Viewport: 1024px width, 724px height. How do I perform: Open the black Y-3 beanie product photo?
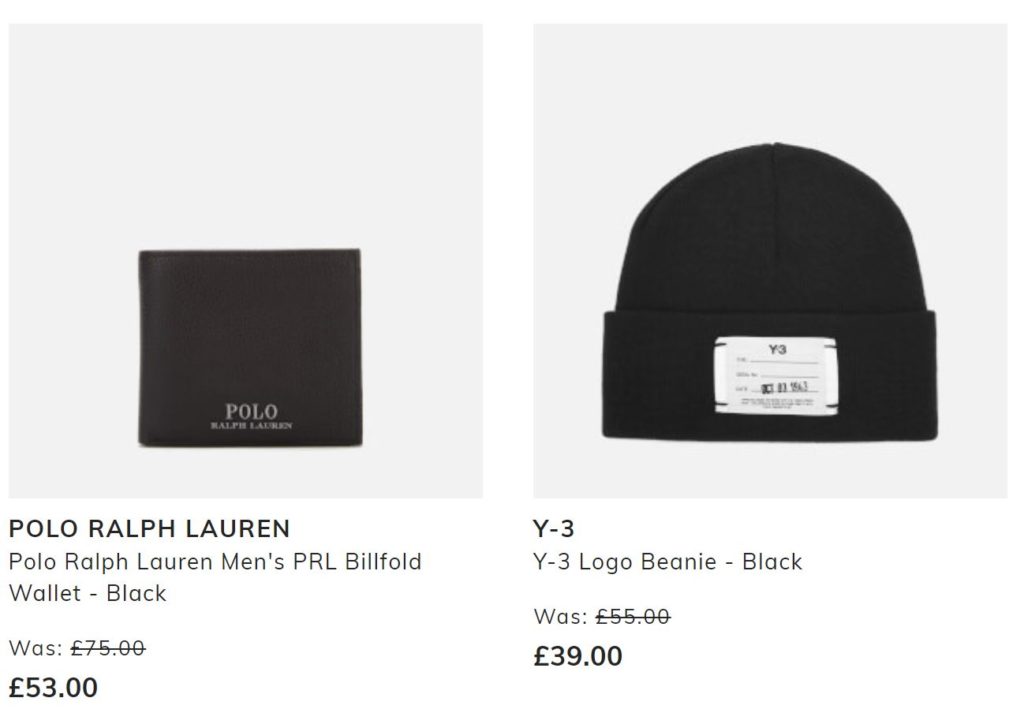pos(770,261)
